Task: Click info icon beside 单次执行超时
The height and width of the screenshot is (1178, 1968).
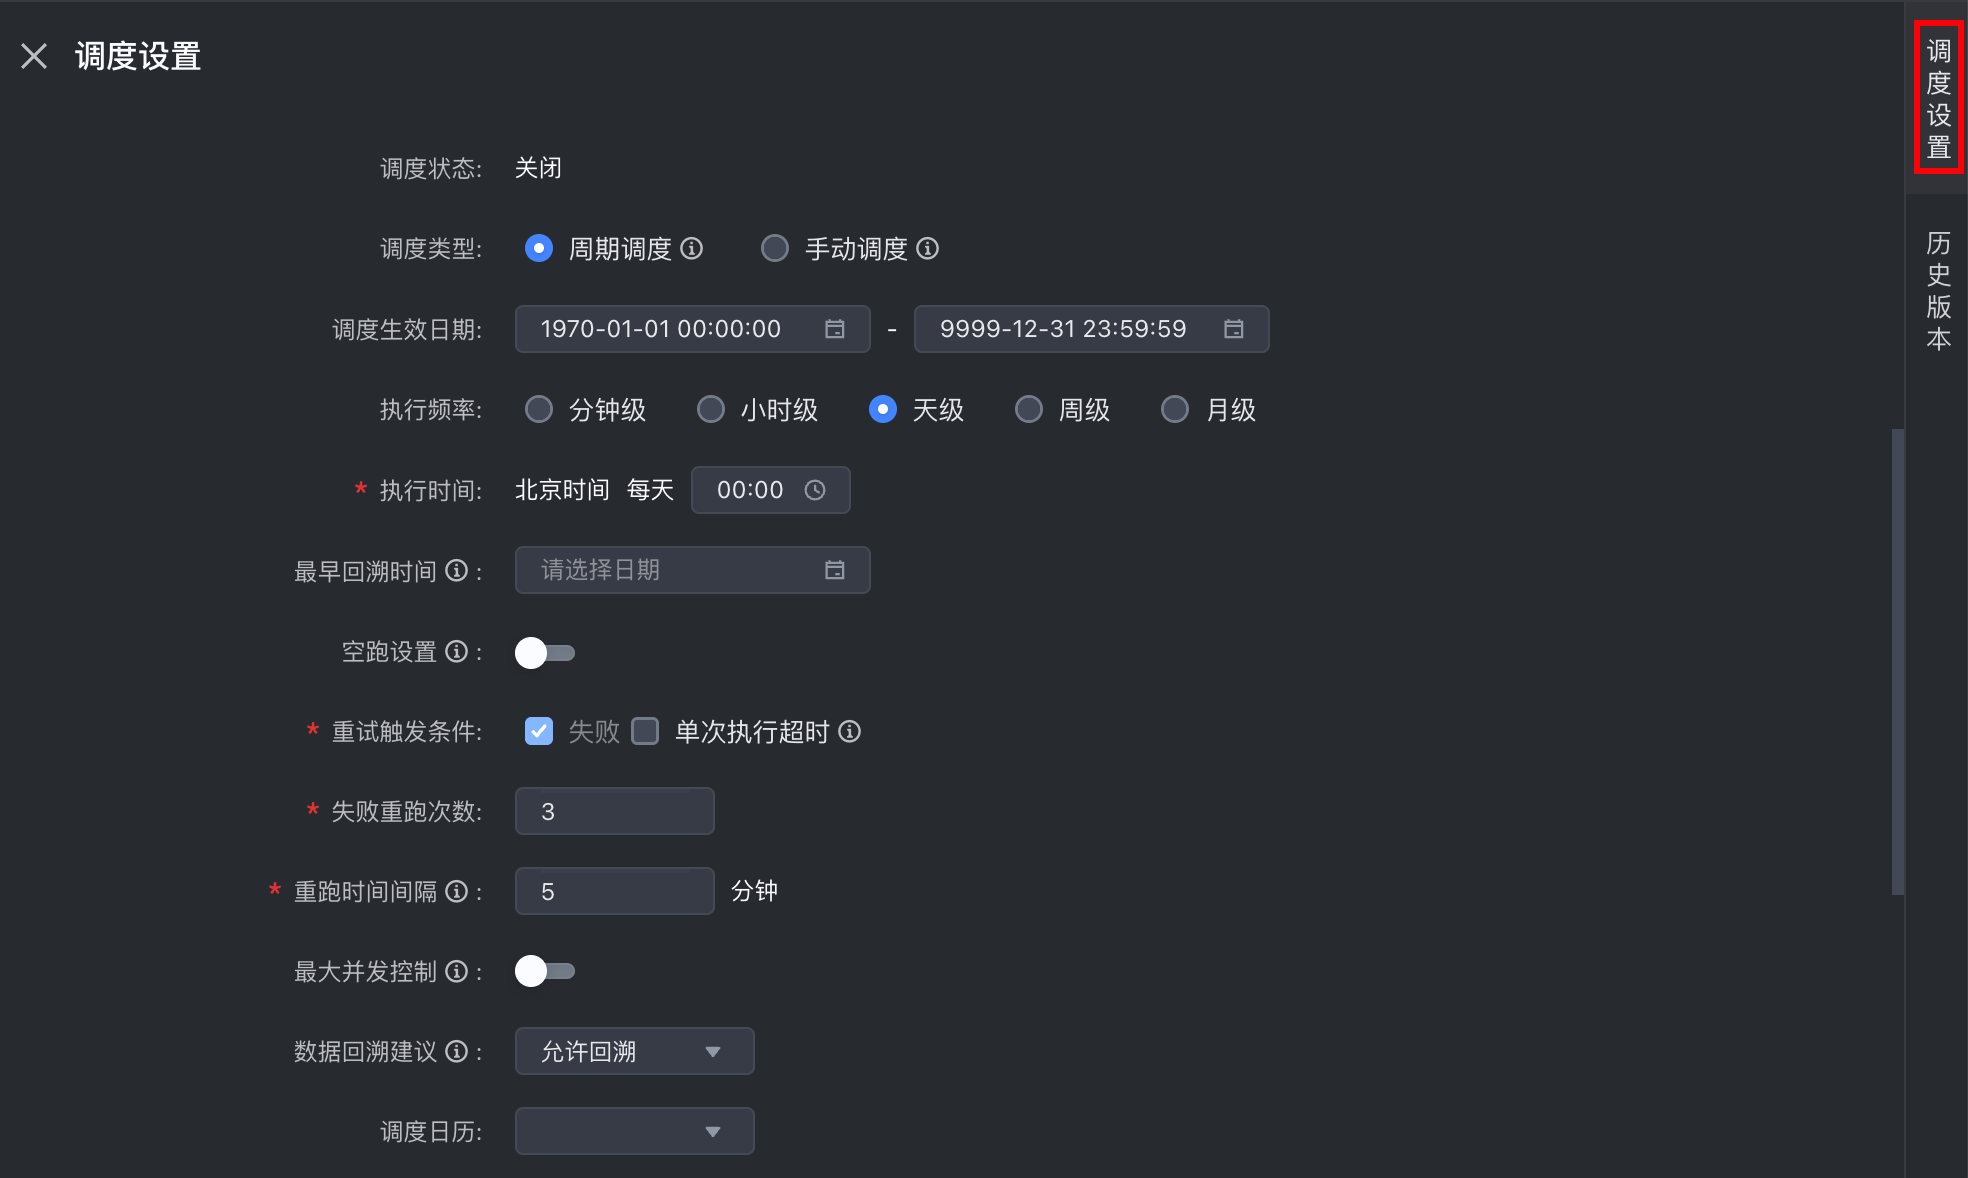Action: [850, 732]
